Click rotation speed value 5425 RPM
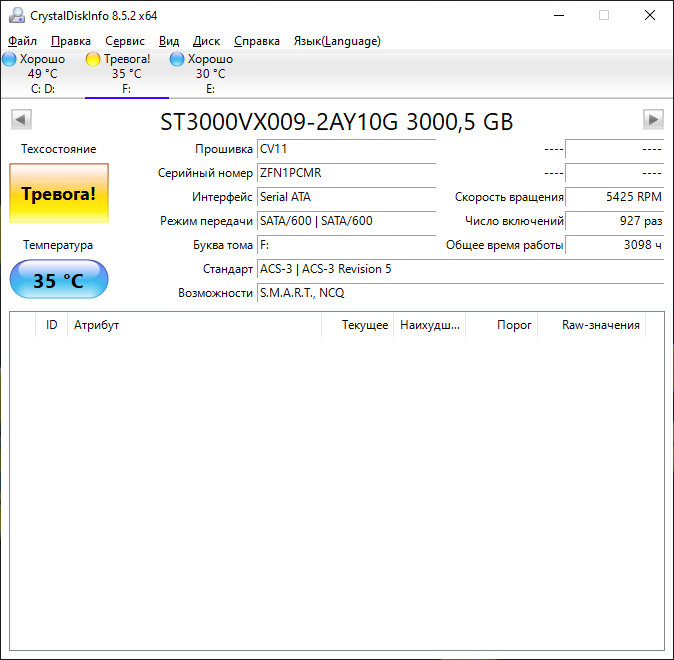Screen dimensions: 674x660 [x=614, y=197]
